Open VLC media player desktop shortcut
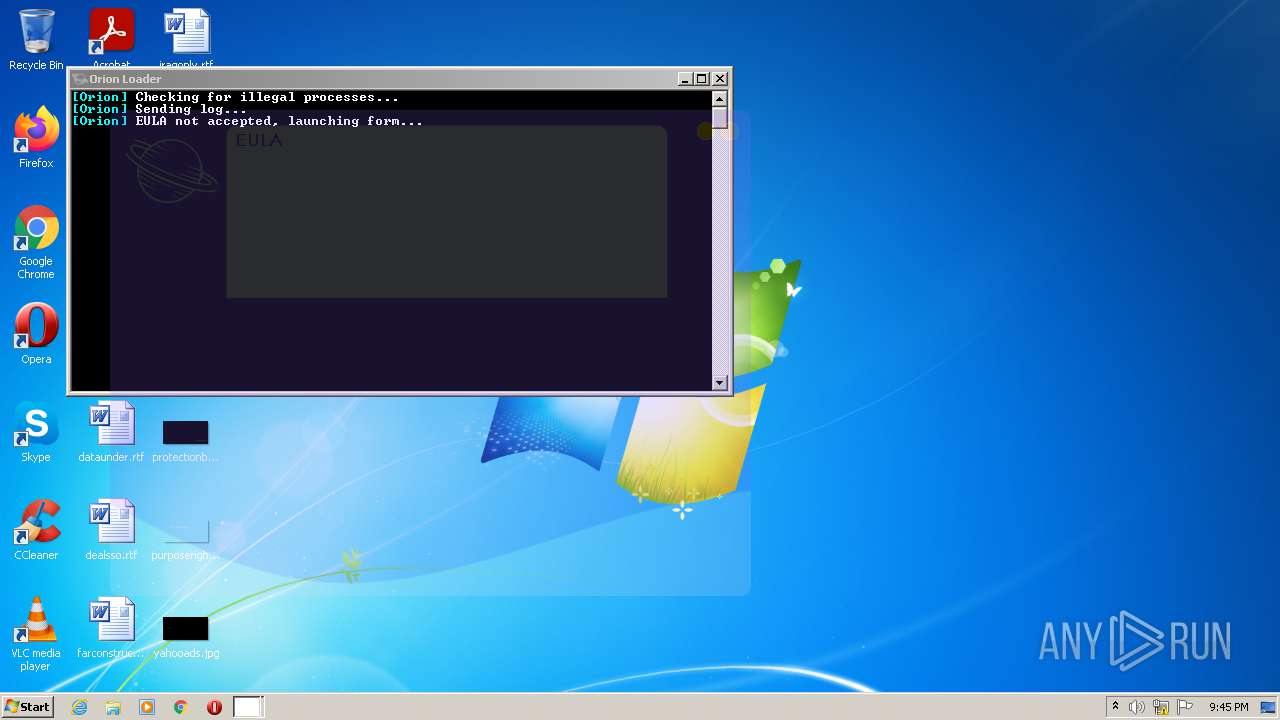 (x=36, y=635)
